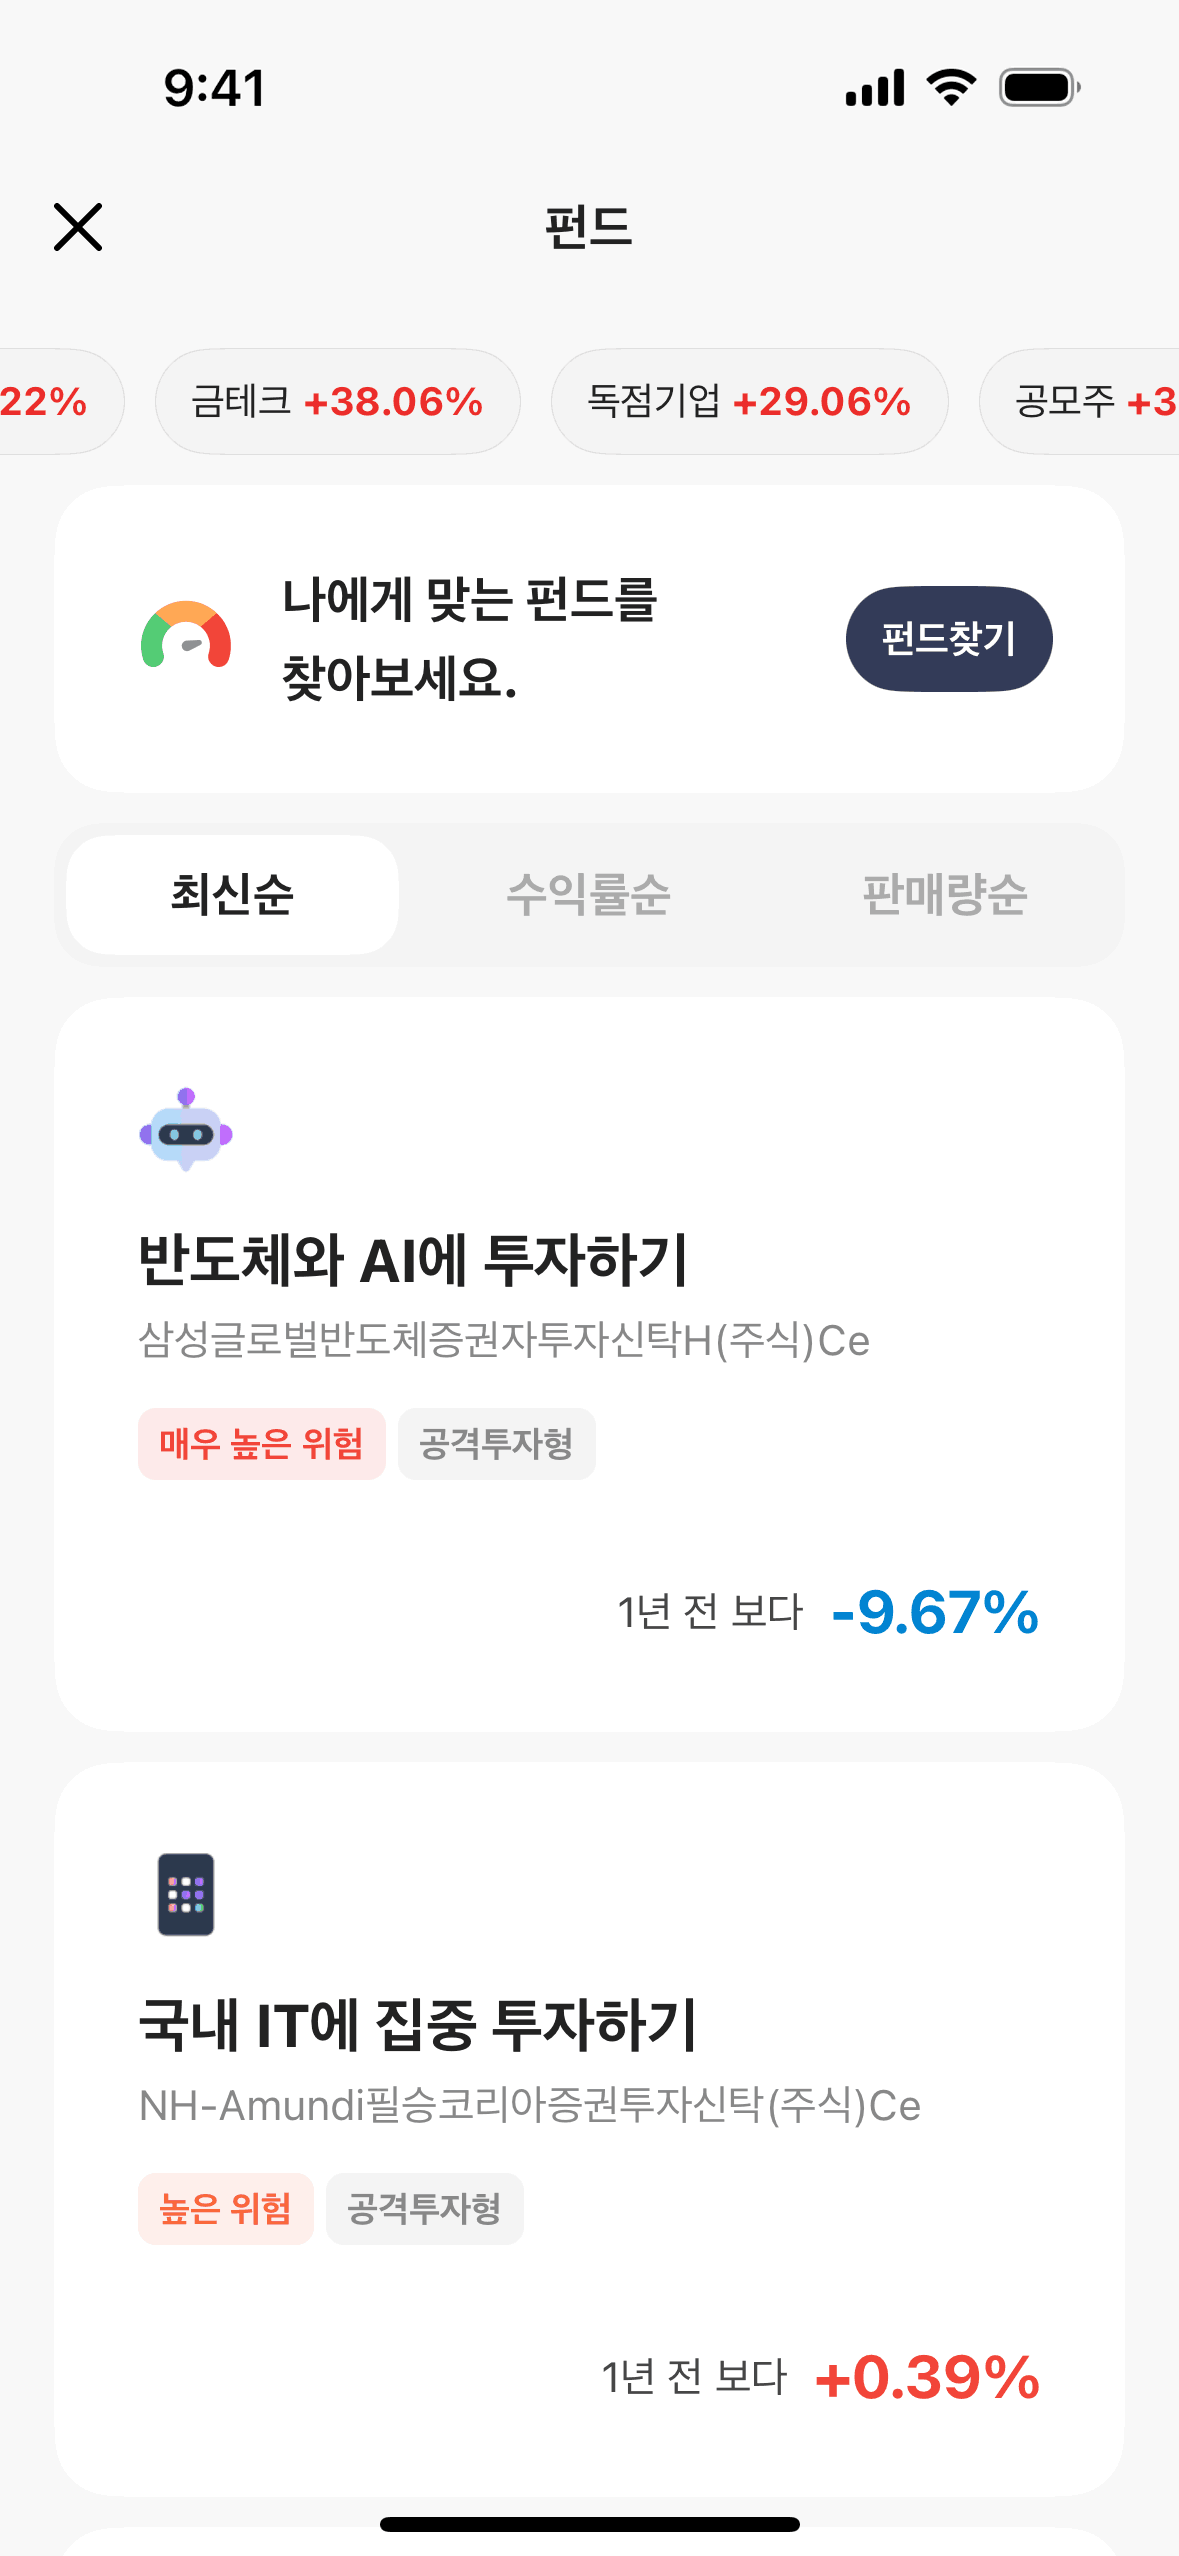1179x2556 pixels.
Task: Select the 독점기업 +29.06% theme chip
Action: click(749, 402)
